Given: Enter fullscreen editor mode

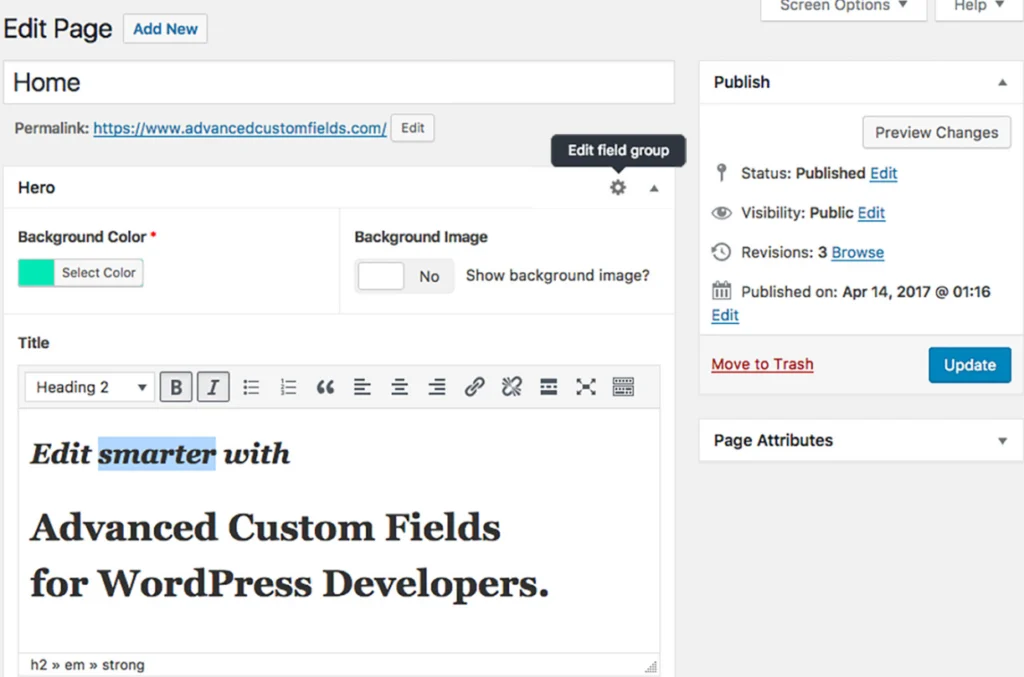Looking at the screenshot, I should 586,387.
